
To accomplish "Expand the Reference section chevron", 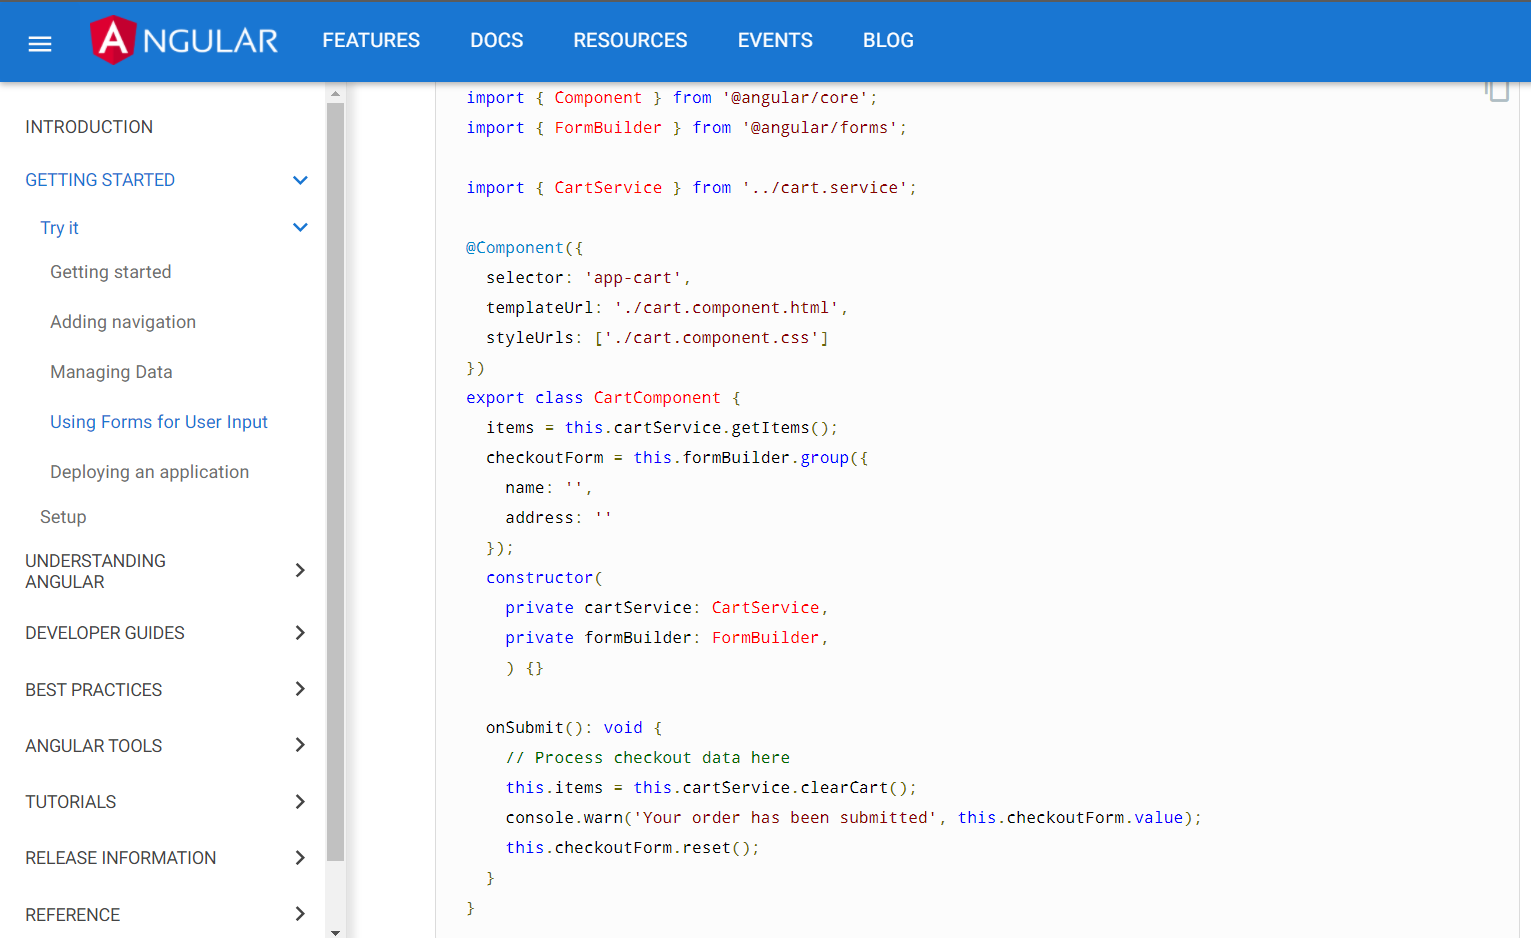I will 300,913.
